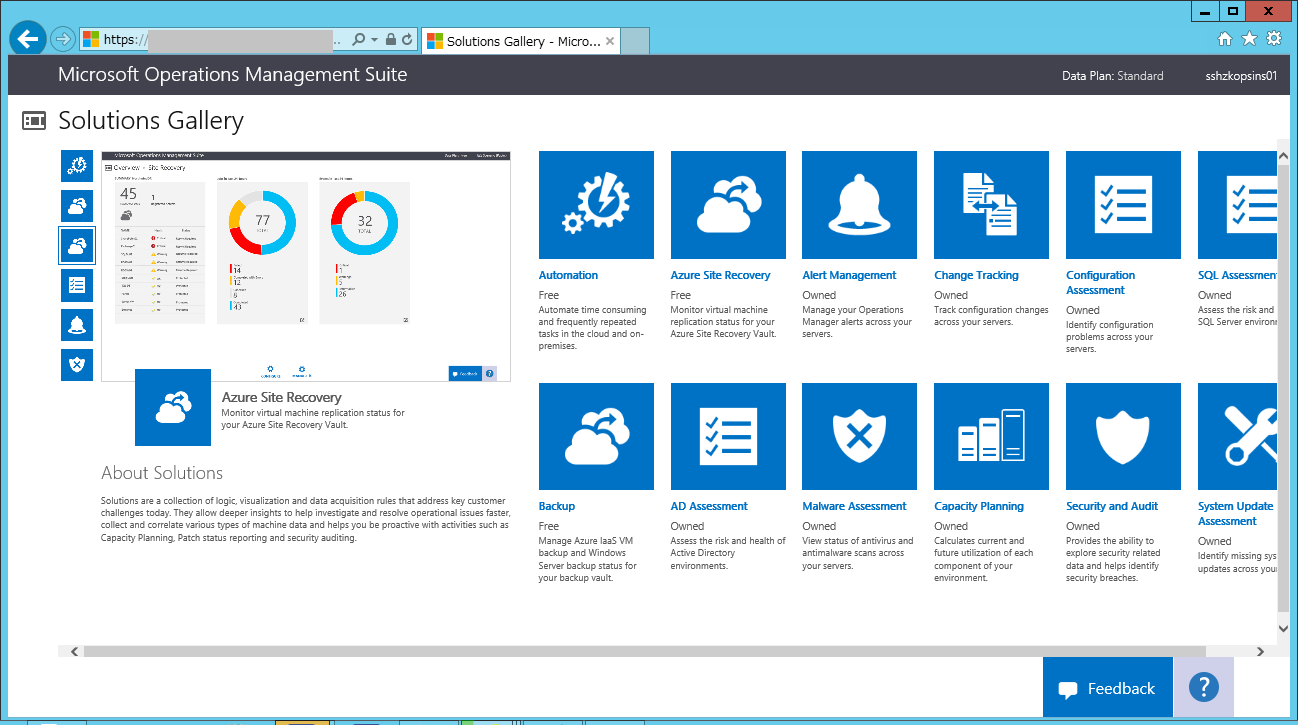The height and width of the screenshot is (725, 1298).
Task: Select the bell thumbnail in preview sidebar
Action: 77,325
